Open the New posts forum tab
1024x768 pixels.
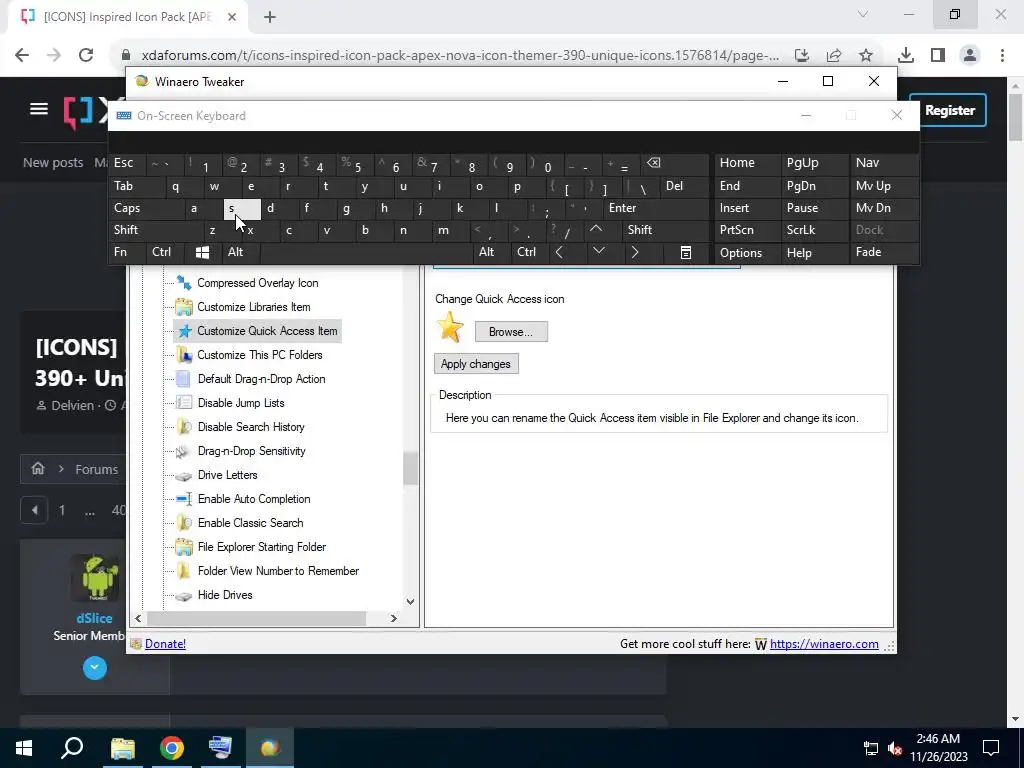pyautogui.click(x=53, y=163)
